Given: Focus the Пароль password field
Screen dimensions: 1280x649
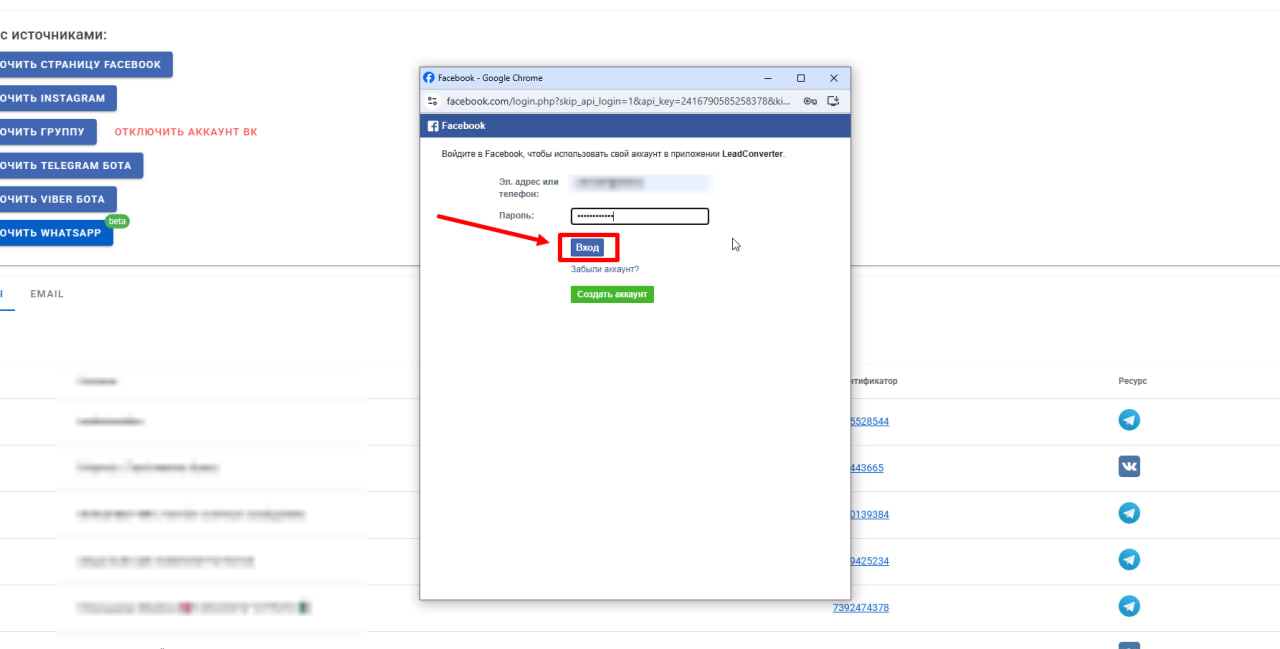Looking at the screenshot, I should coord(639,216).
